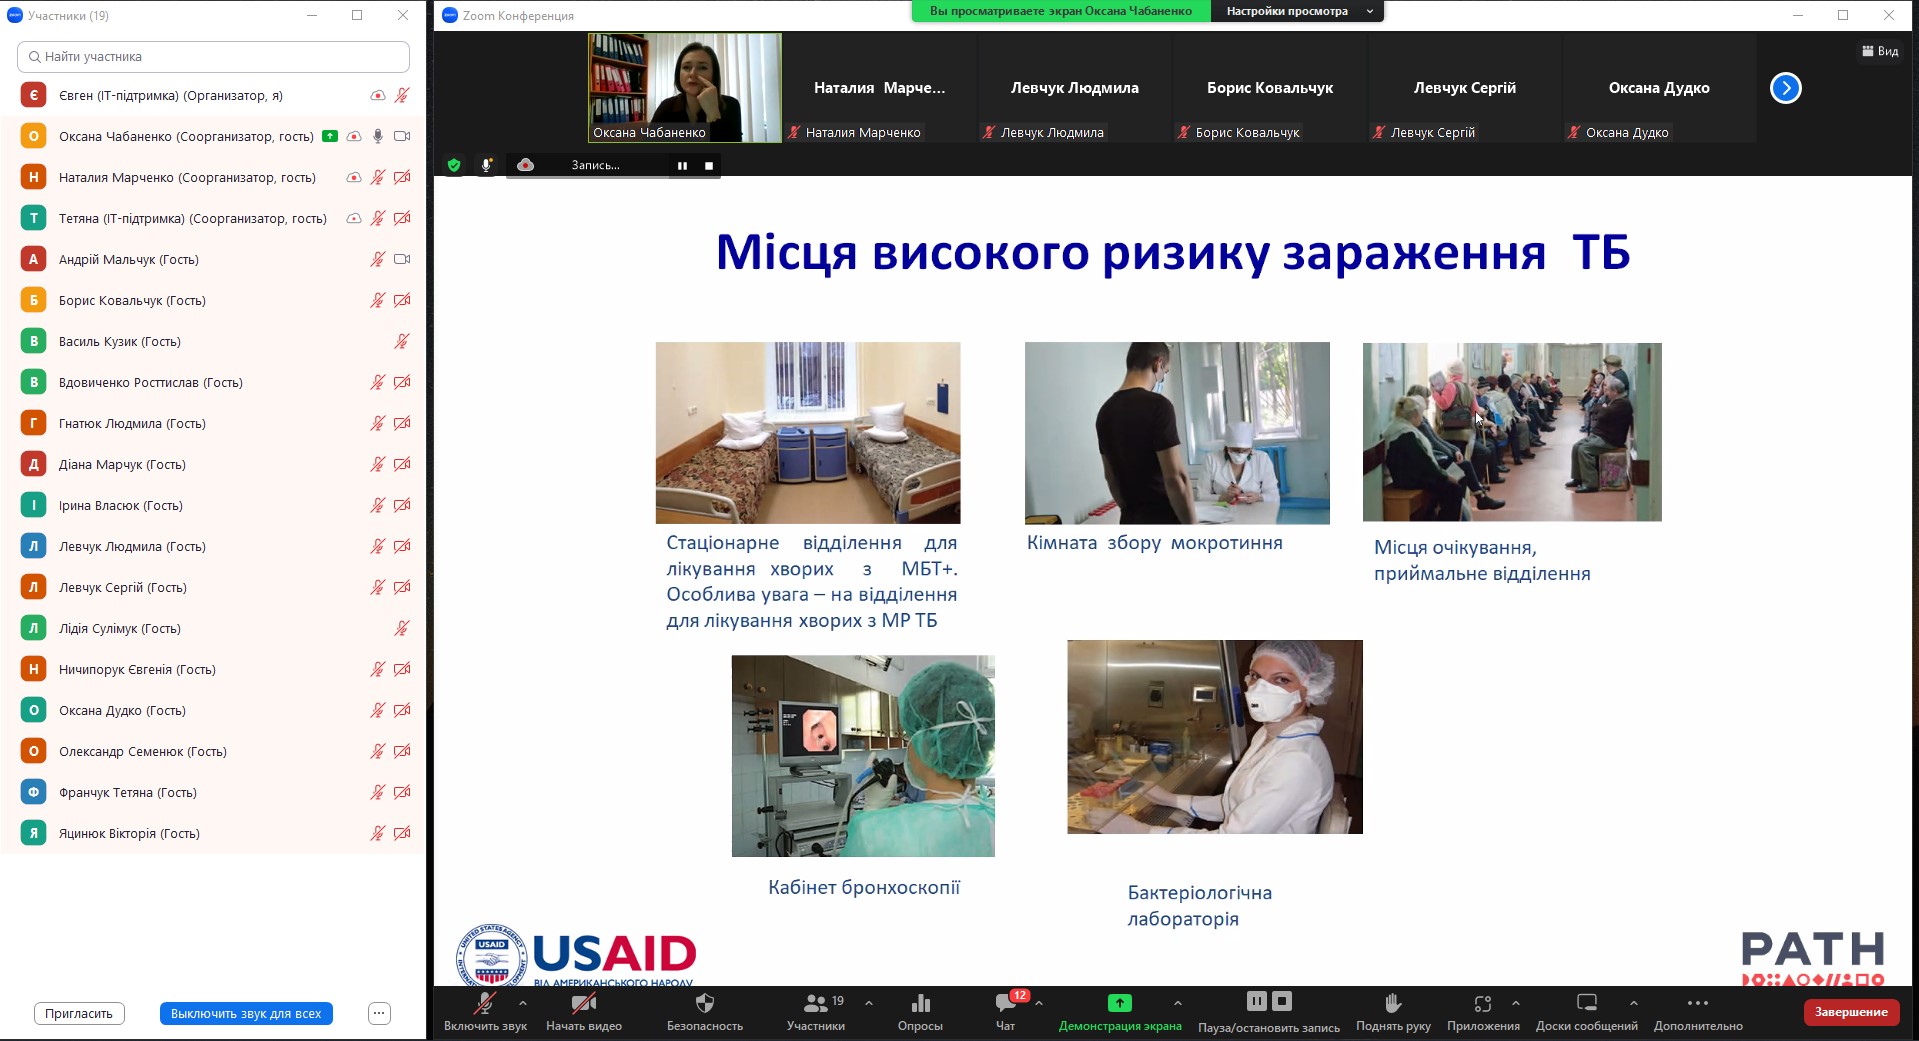1919x1041 pixels.
Task: Click the Find participant search field
Action: pyautogui.click(x=213, y=57)
